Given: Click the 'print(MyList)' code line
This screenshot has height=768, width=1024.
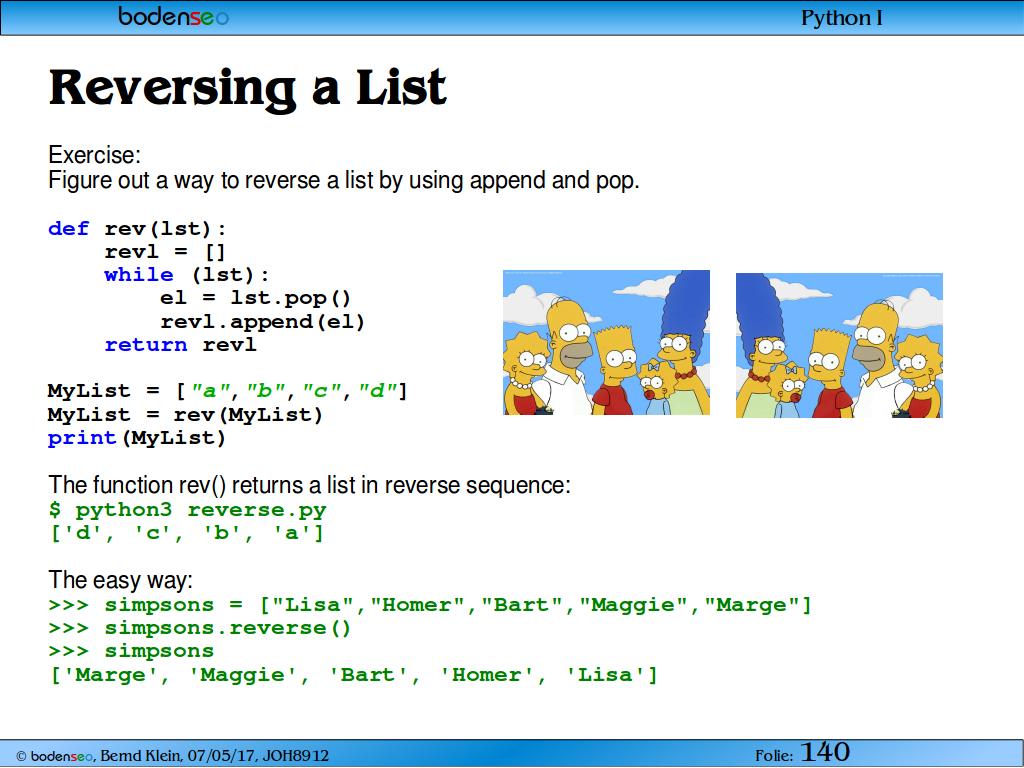Looking at the screenshot, I should (137, 438).
